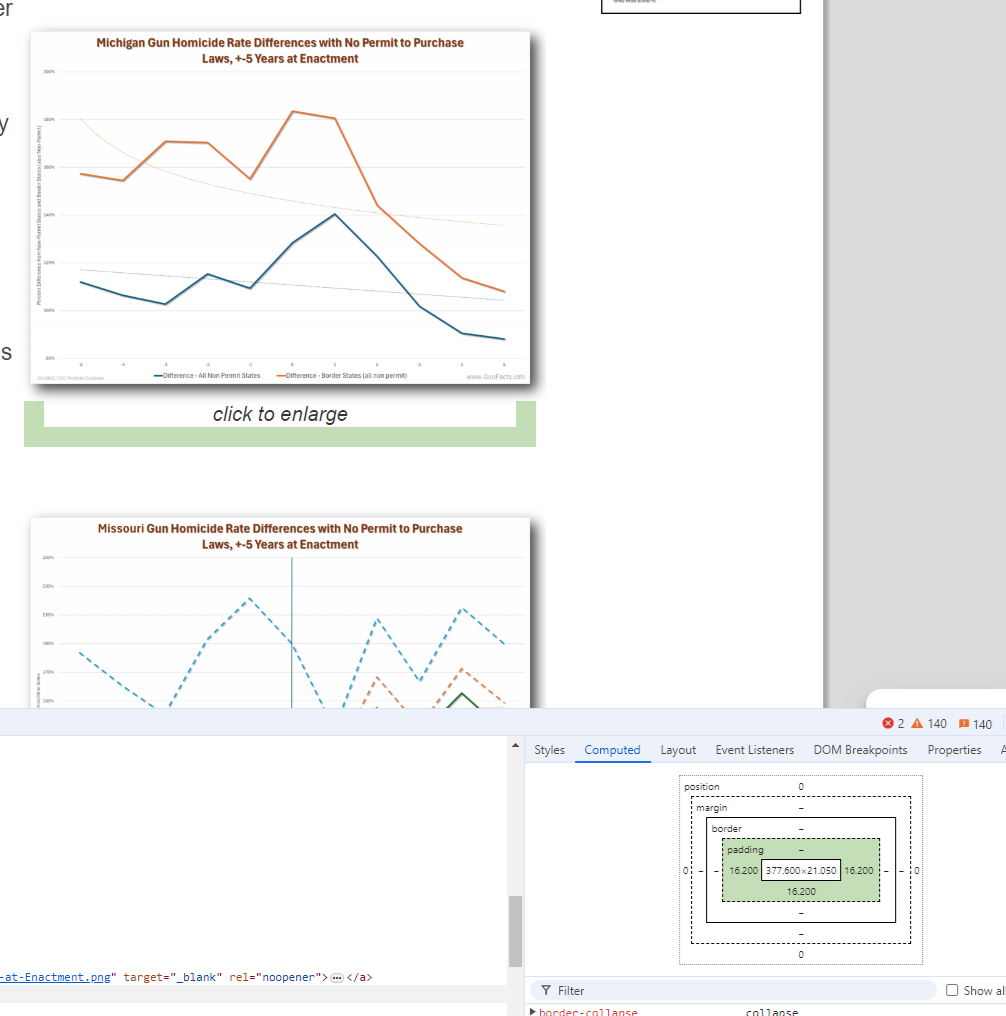The height and width of the screenshot is (1016, 1006).
Task: Click the issues count flag icon
Action: 964,724
